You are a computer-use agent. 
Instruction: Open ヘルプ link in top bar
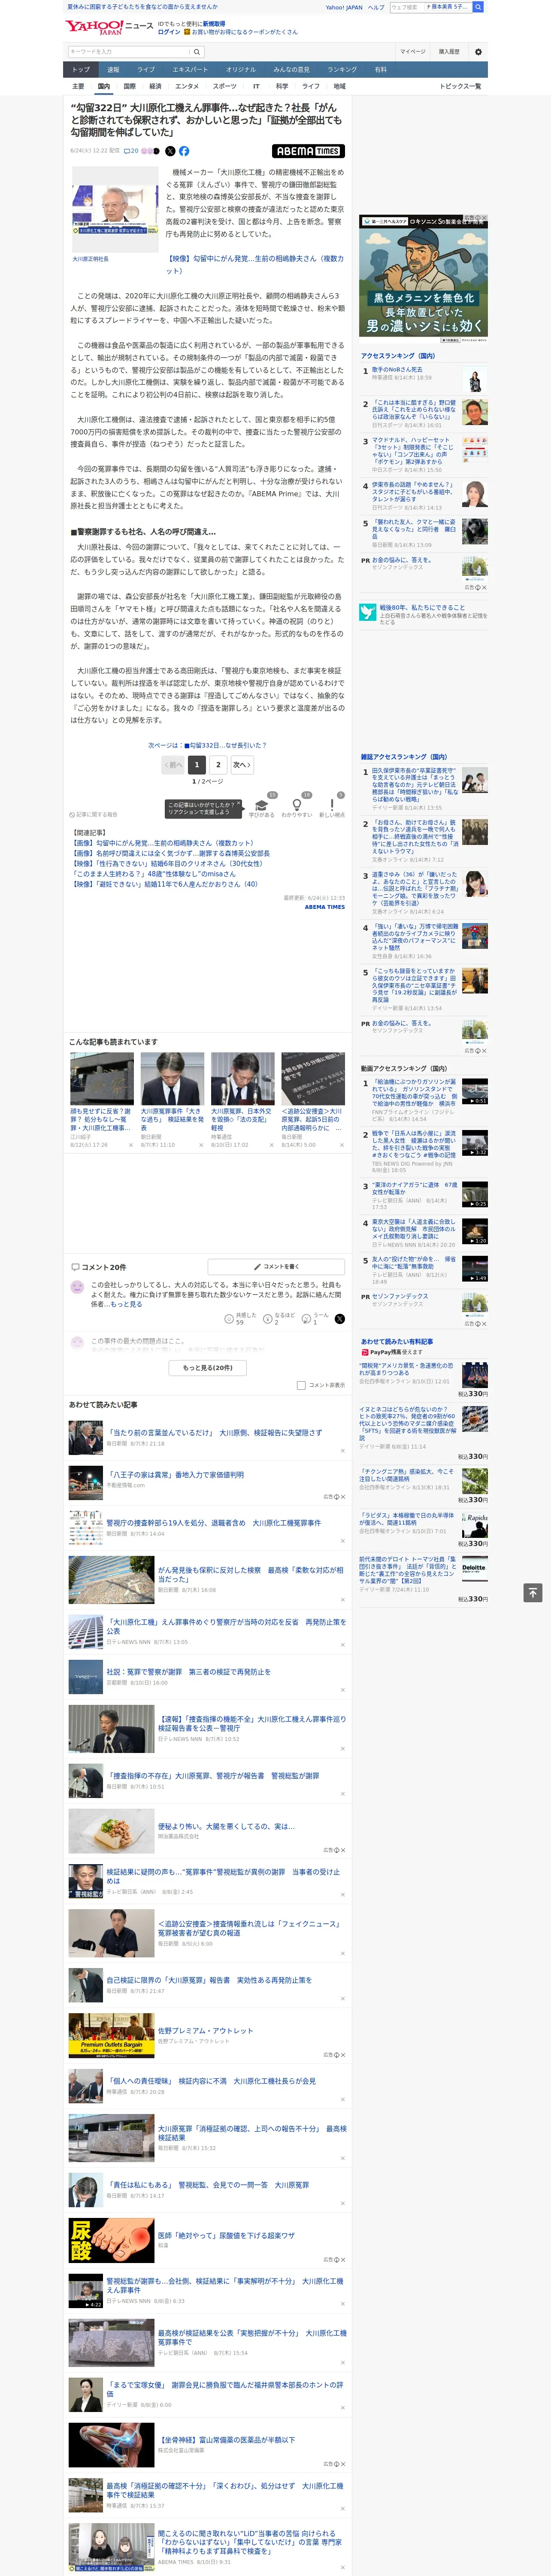pos(376,7)
